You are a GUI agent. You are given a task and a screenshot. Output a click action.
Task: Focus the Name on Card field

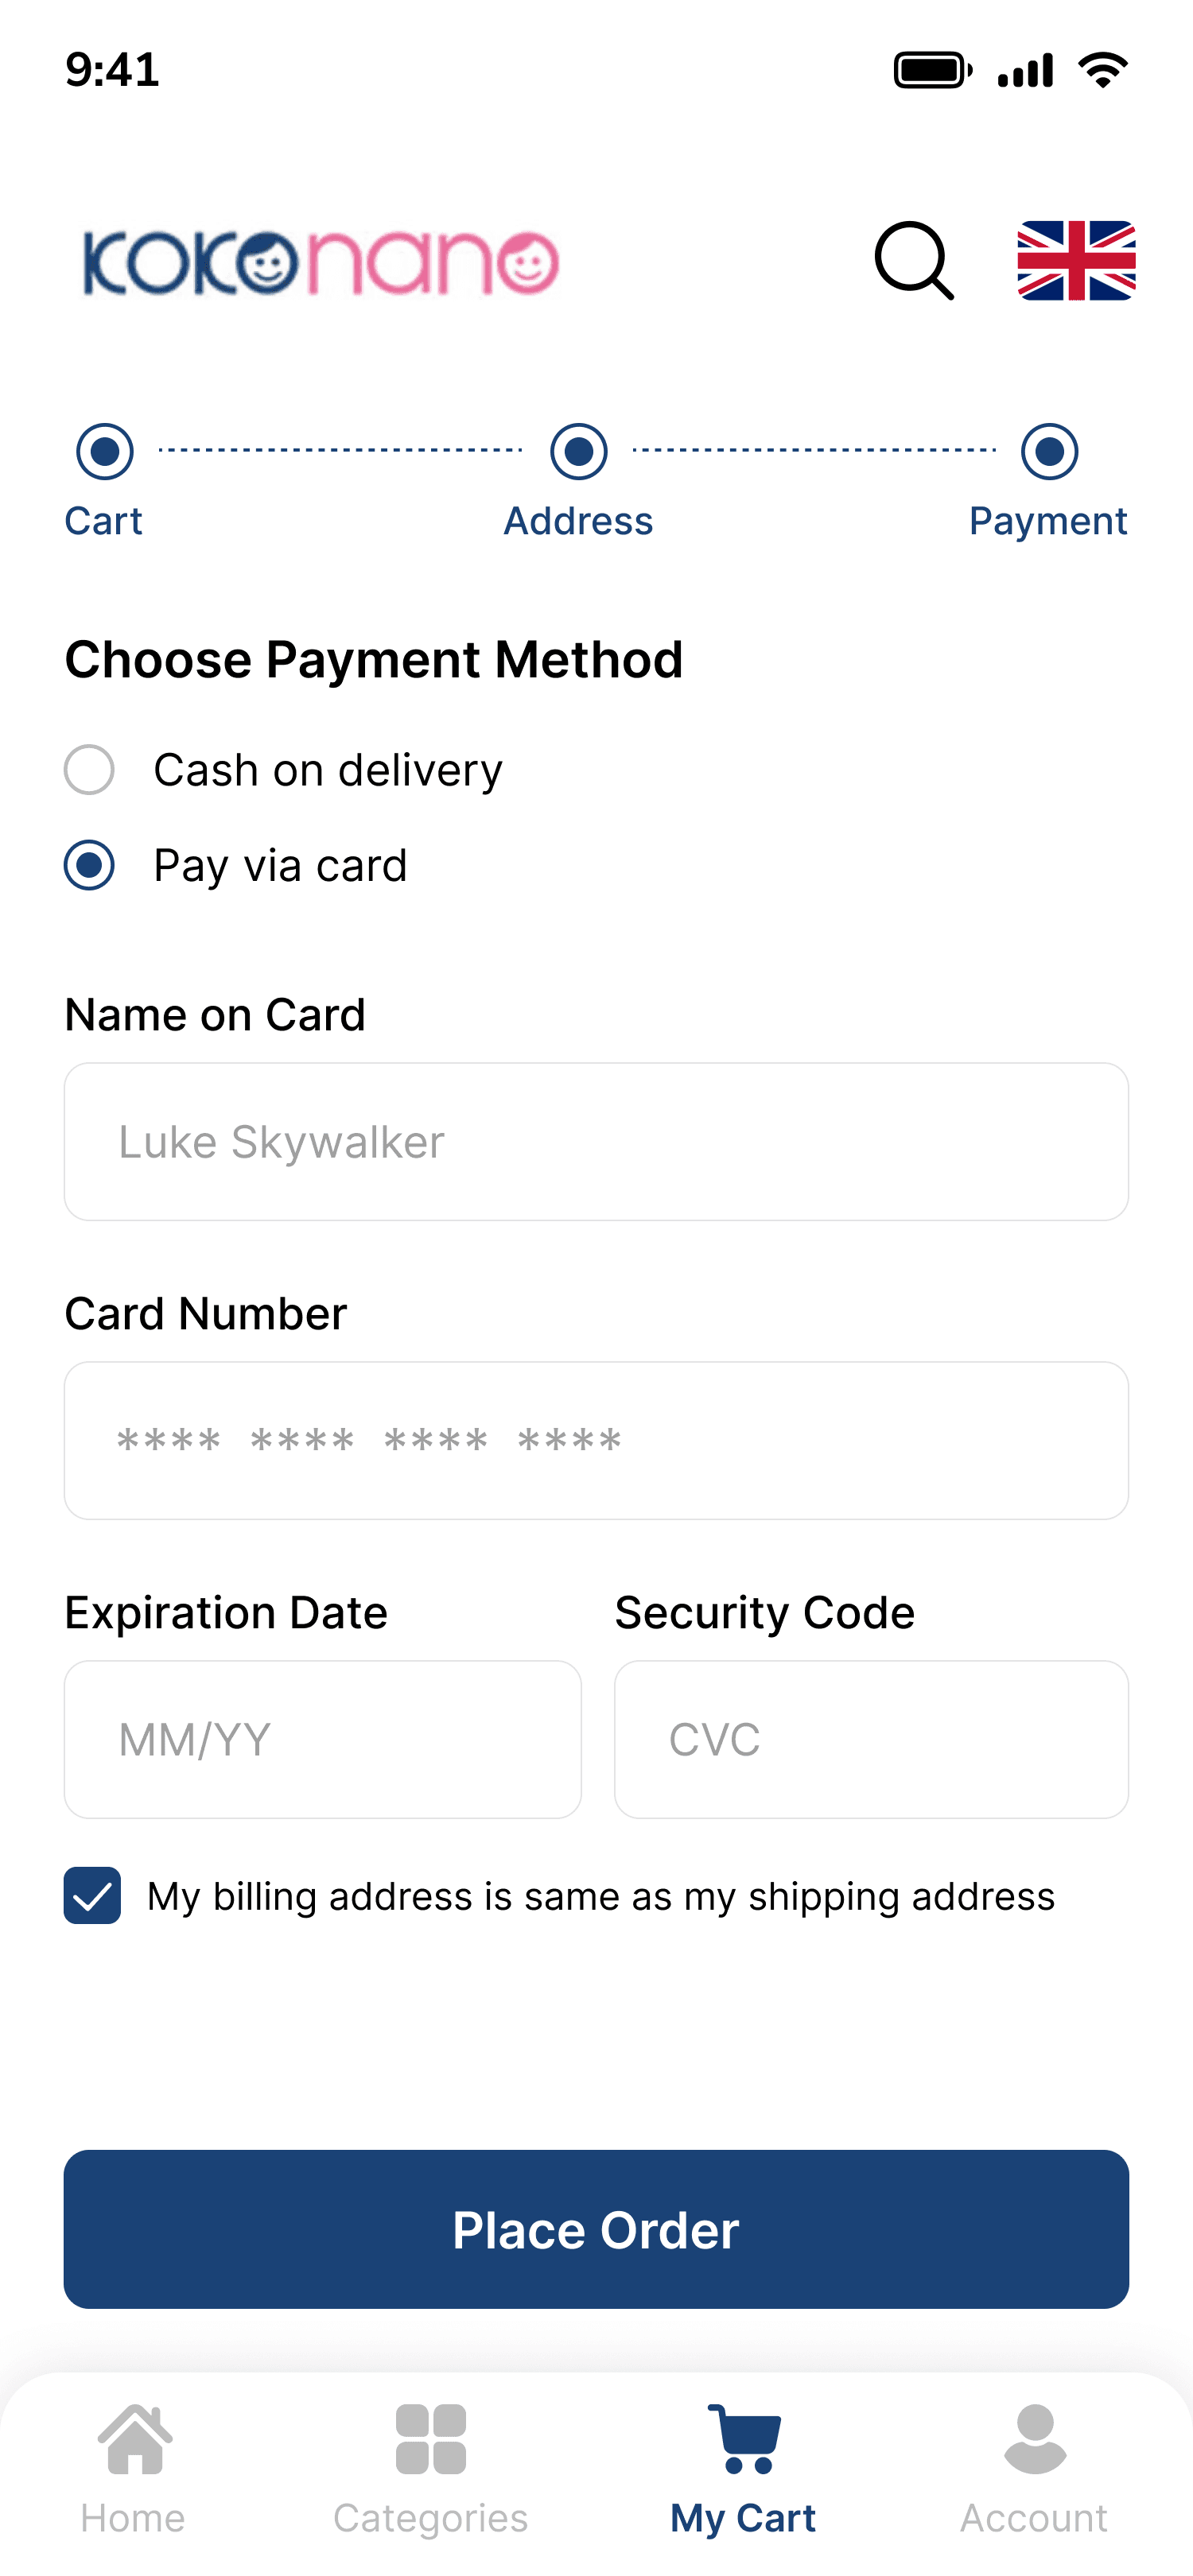click(596, 1142)
